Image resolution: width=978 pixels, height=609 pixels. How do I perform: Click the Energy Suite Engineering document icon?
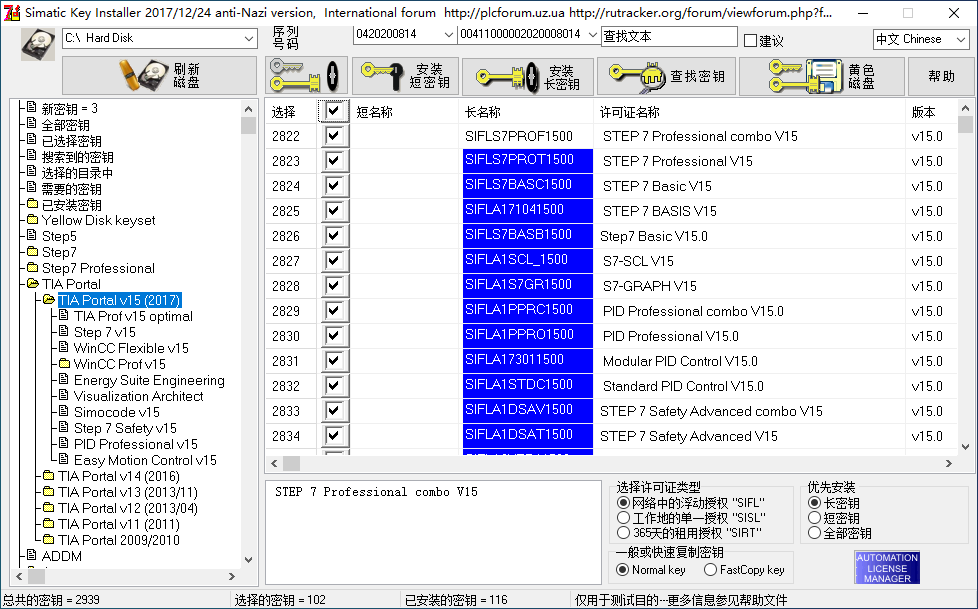click(64, 379)
